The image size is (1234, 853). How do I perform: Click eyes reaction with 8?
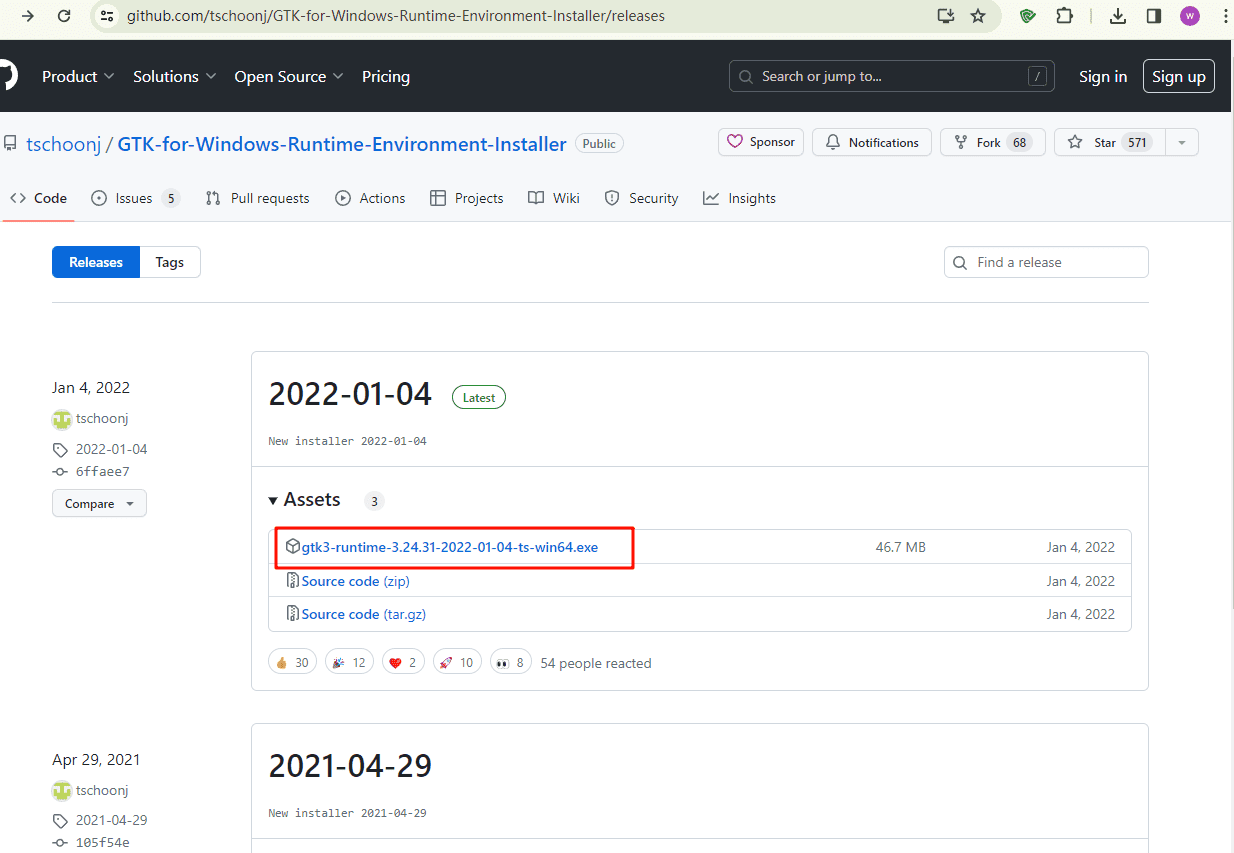(511, 662)
